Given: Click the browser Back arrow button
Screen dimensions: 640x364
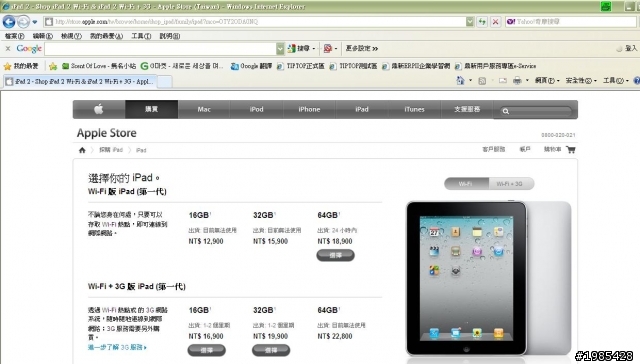Looking at the screenshot, I should coord(9,22).
